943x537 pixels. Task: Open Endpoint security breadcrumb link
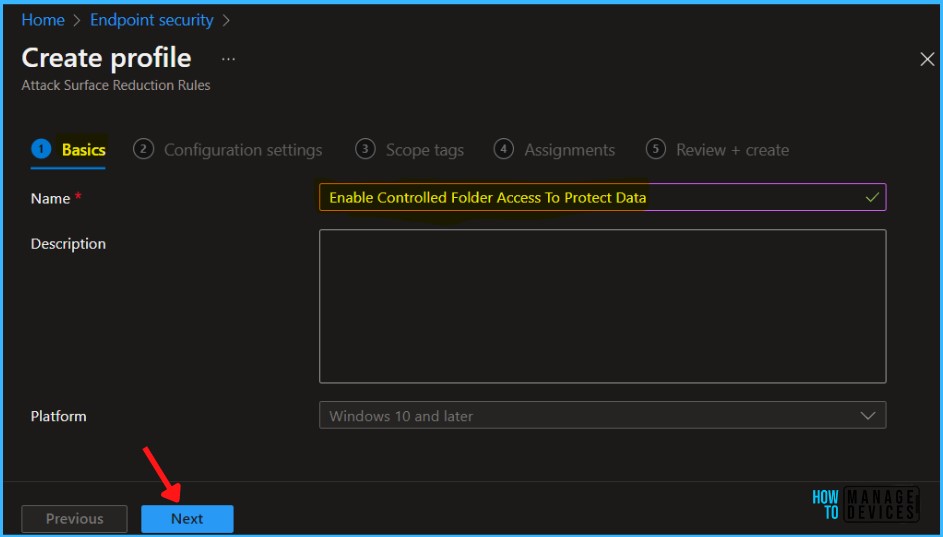point(152,20)
